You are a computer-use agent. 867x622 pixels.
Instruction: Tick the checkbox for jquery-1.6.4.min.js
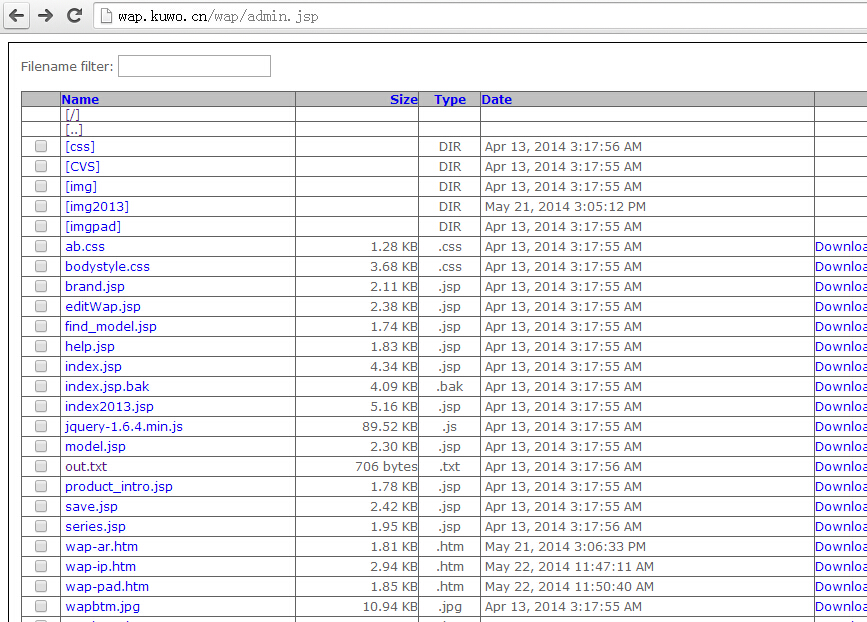[x=41, y=426]
